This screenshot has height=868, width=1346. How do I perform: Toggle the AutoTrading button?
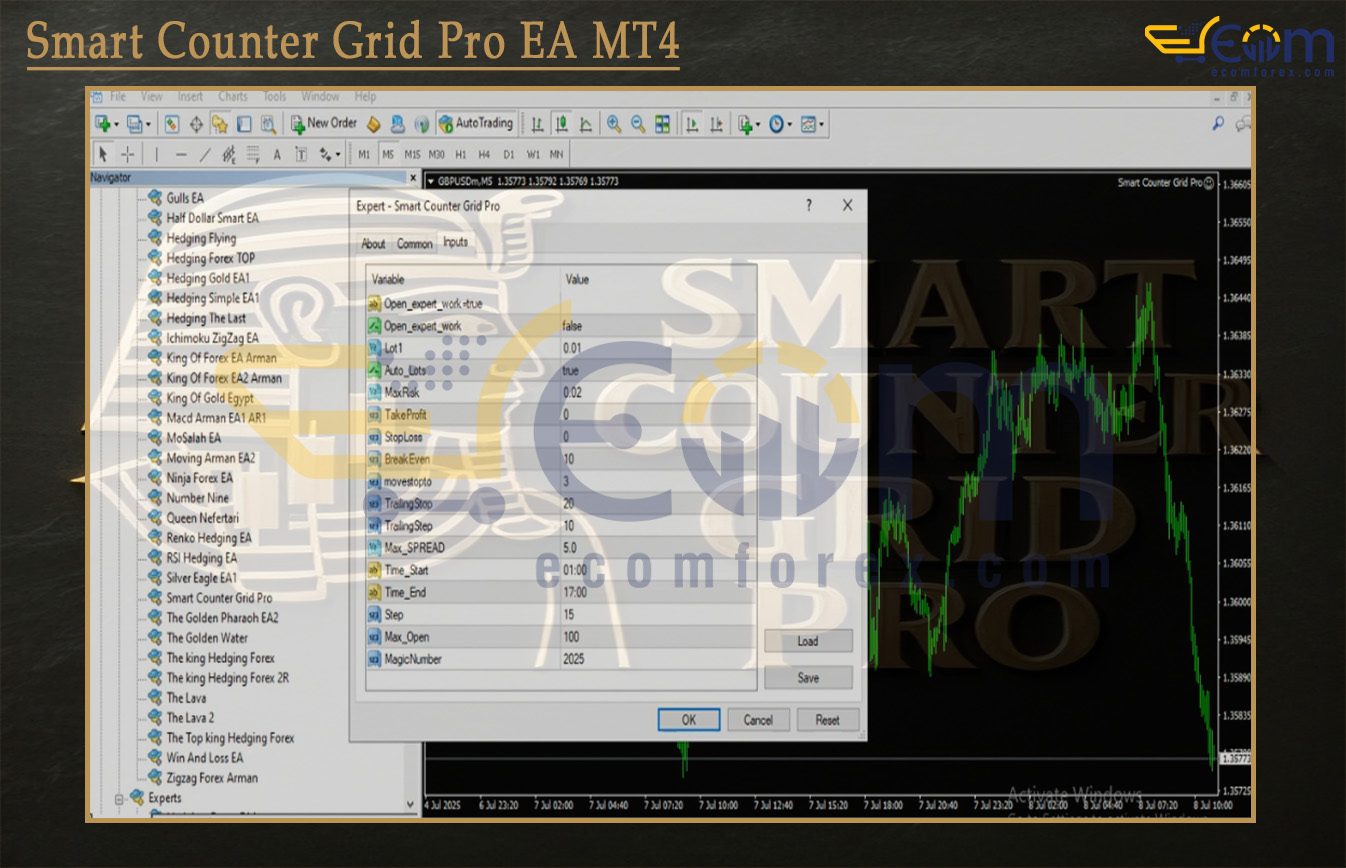[x=476, y=124]
